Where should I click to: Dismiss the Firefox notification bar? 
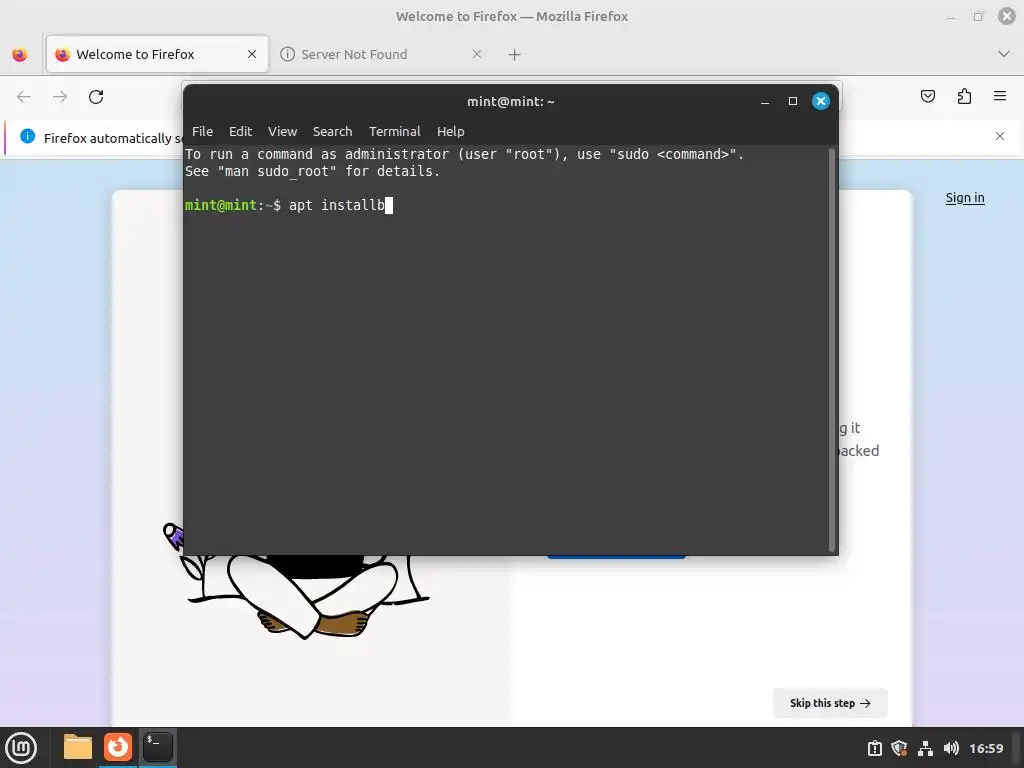click(x=1000, y=136)
